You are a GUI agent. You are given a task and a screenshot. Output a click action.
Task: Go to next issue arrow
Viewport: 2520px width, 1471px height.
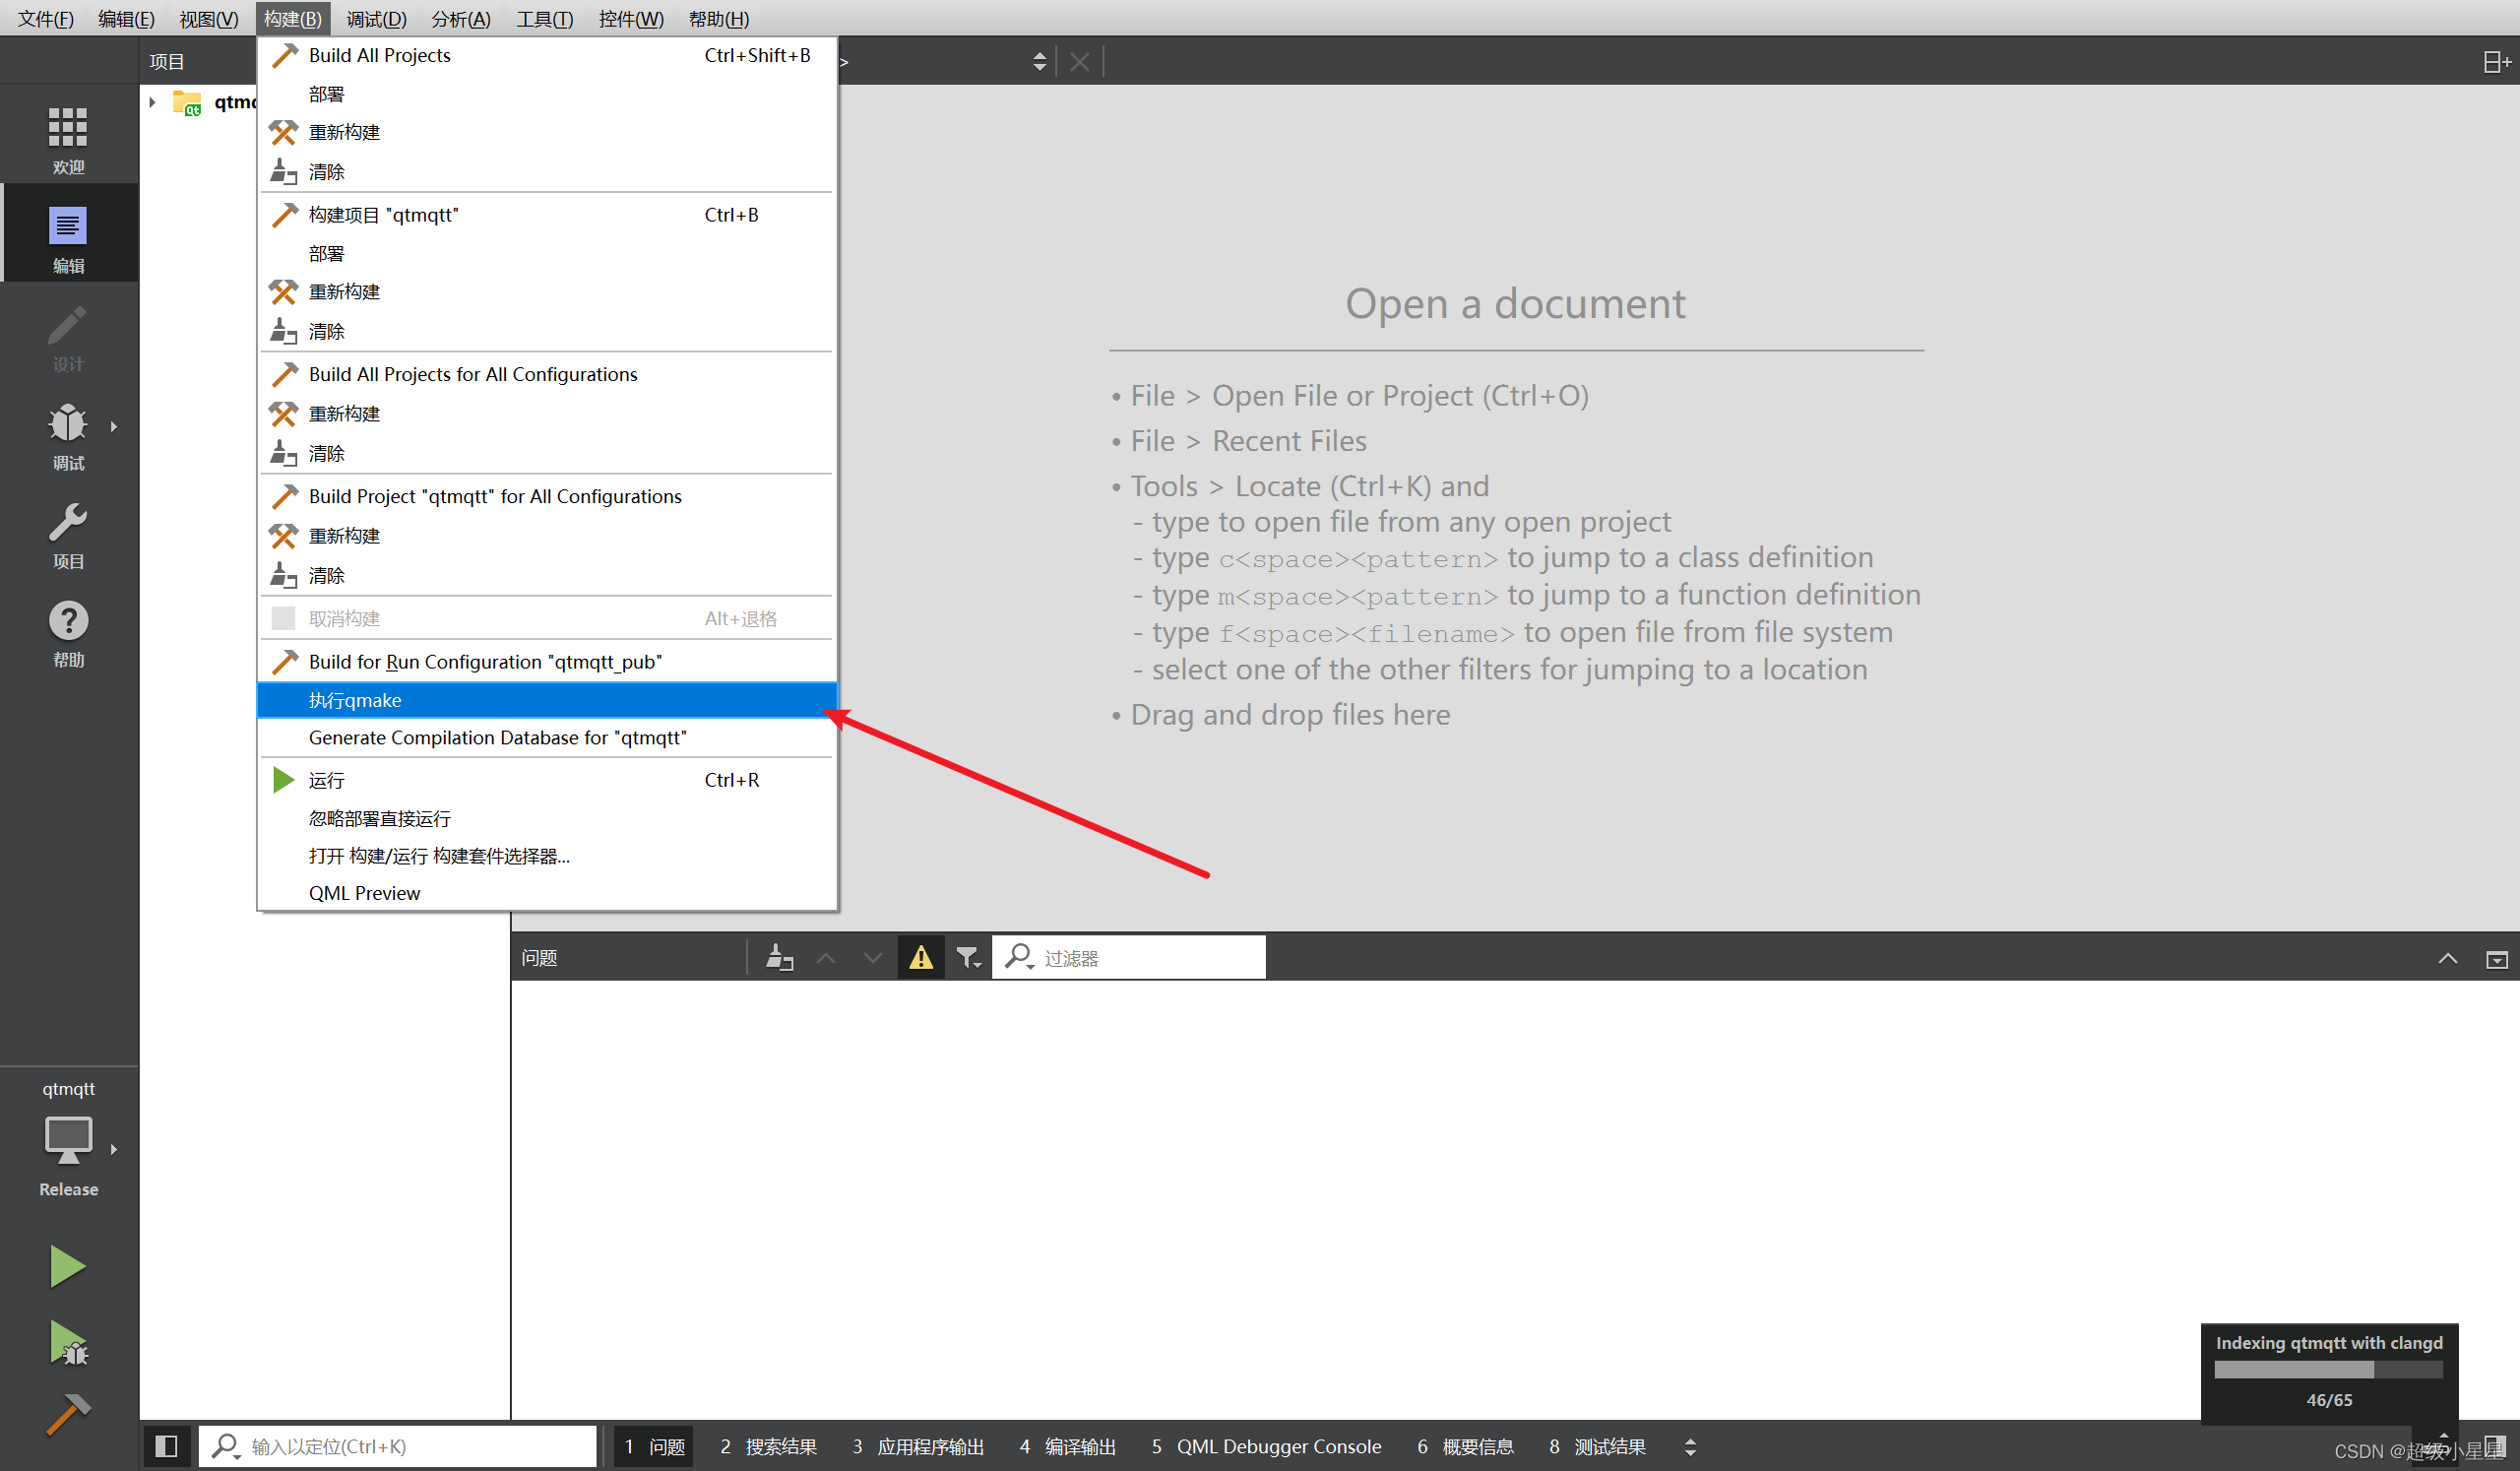coord(873,958)
